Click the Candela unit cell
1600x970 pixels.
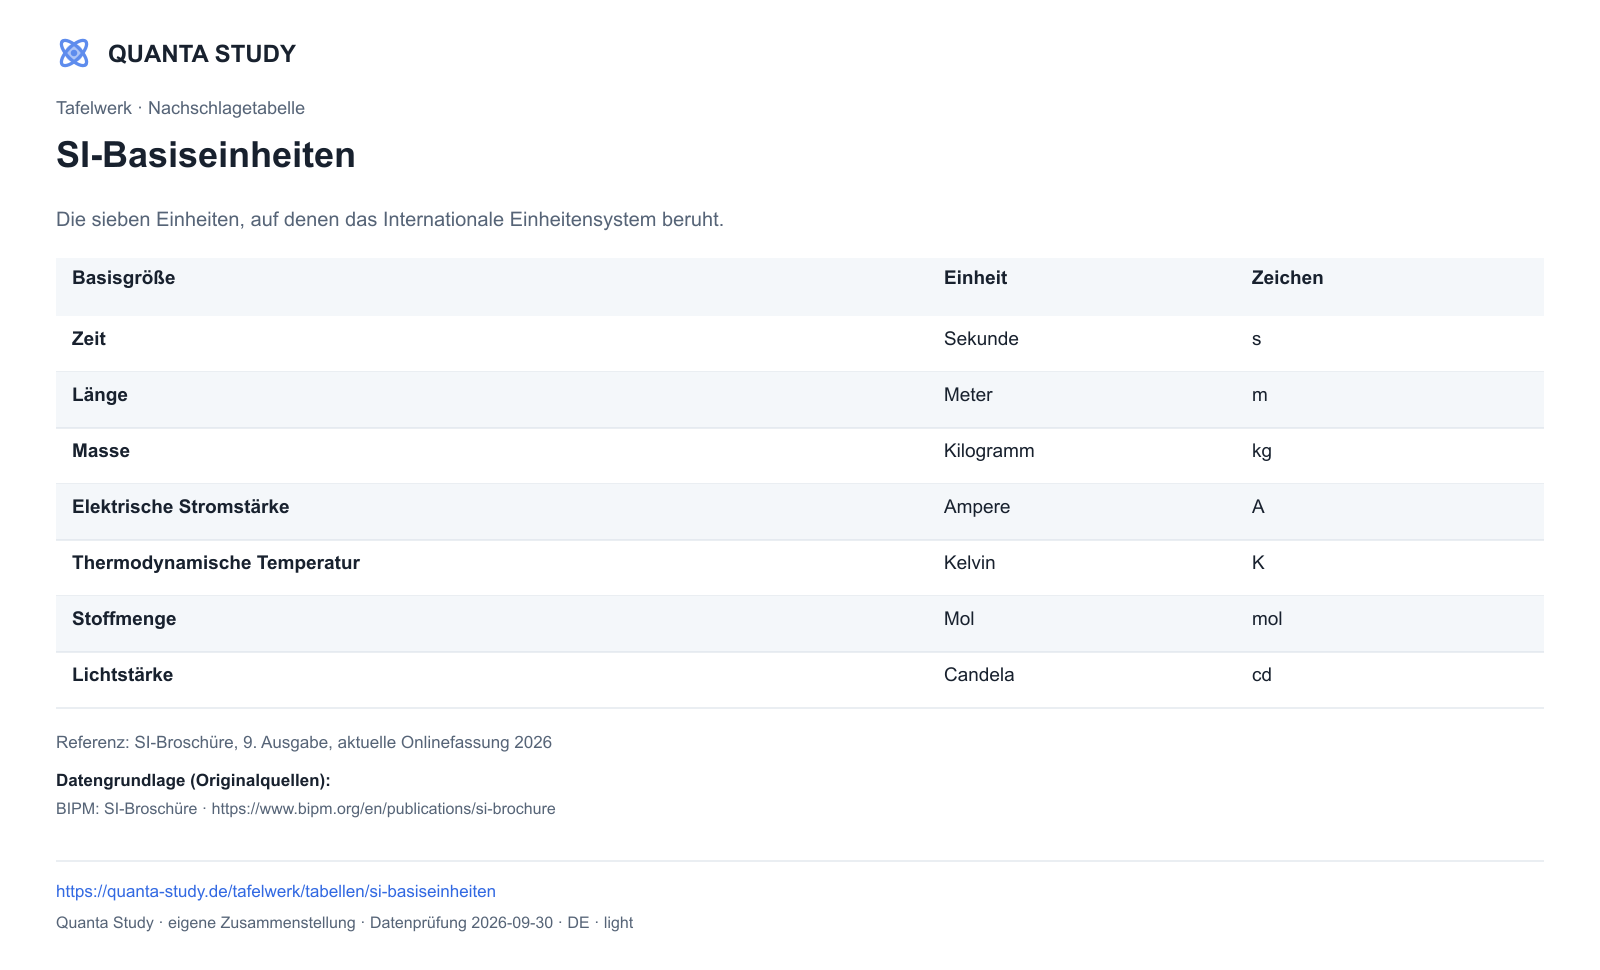979,675
